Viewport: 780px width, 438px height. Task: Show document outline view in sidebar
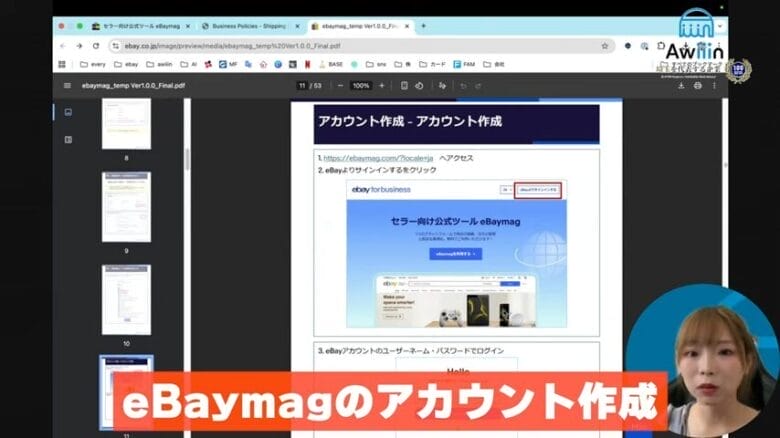pyautogui.click(x=68, y=139)
